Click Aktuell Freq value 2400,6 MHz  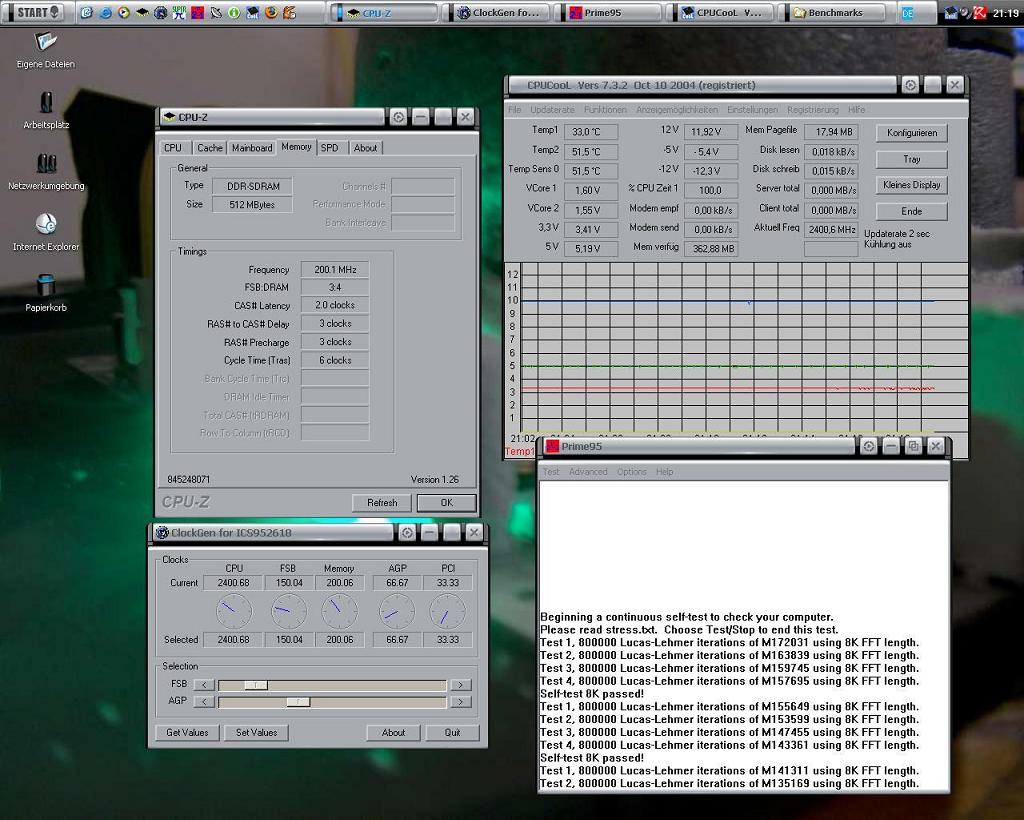[831, 229]
